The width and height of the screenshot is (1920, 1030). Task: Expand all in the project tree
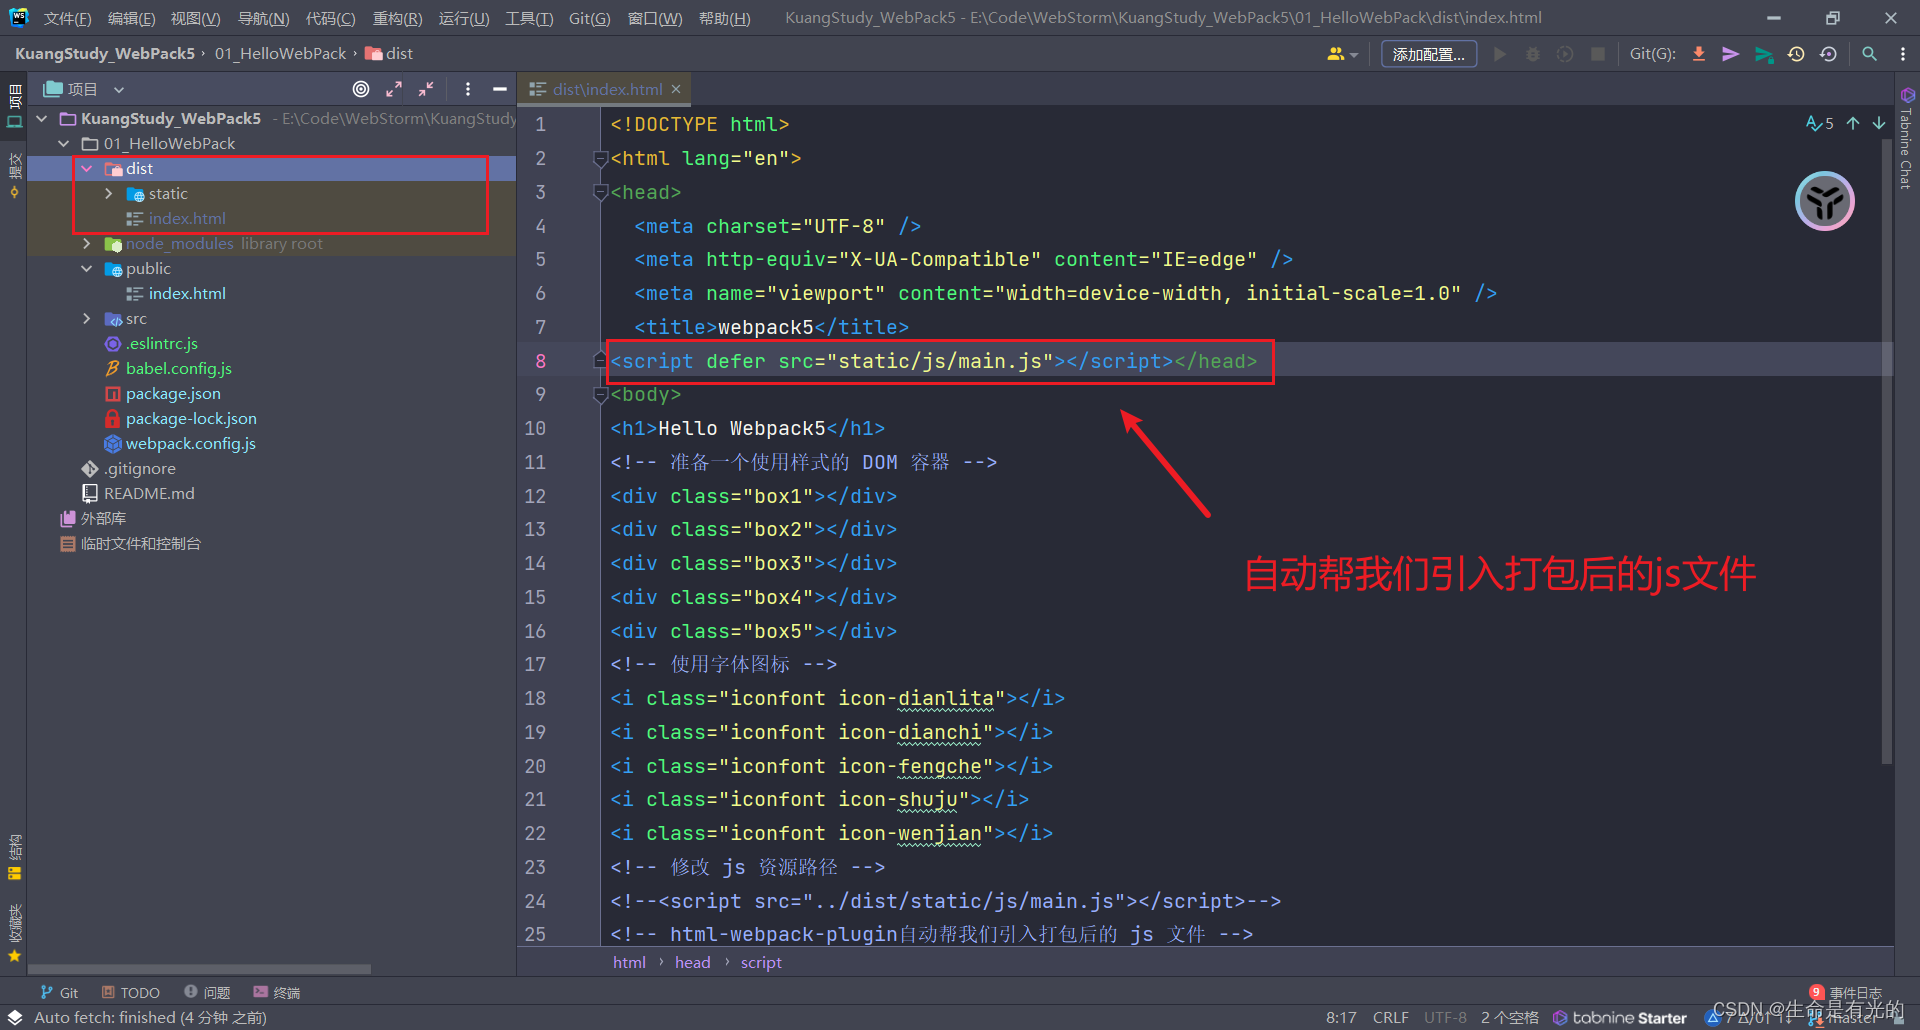(394, 89)
